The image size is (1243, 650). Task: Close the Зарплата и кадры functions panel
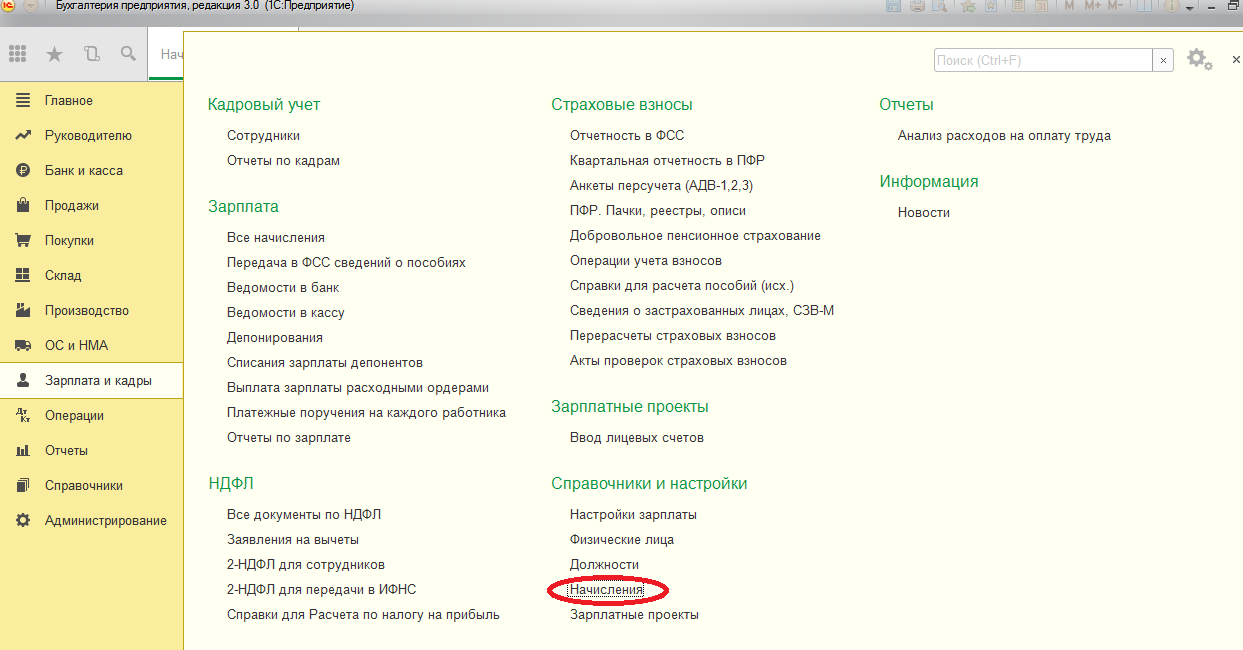click(1236, 59)
